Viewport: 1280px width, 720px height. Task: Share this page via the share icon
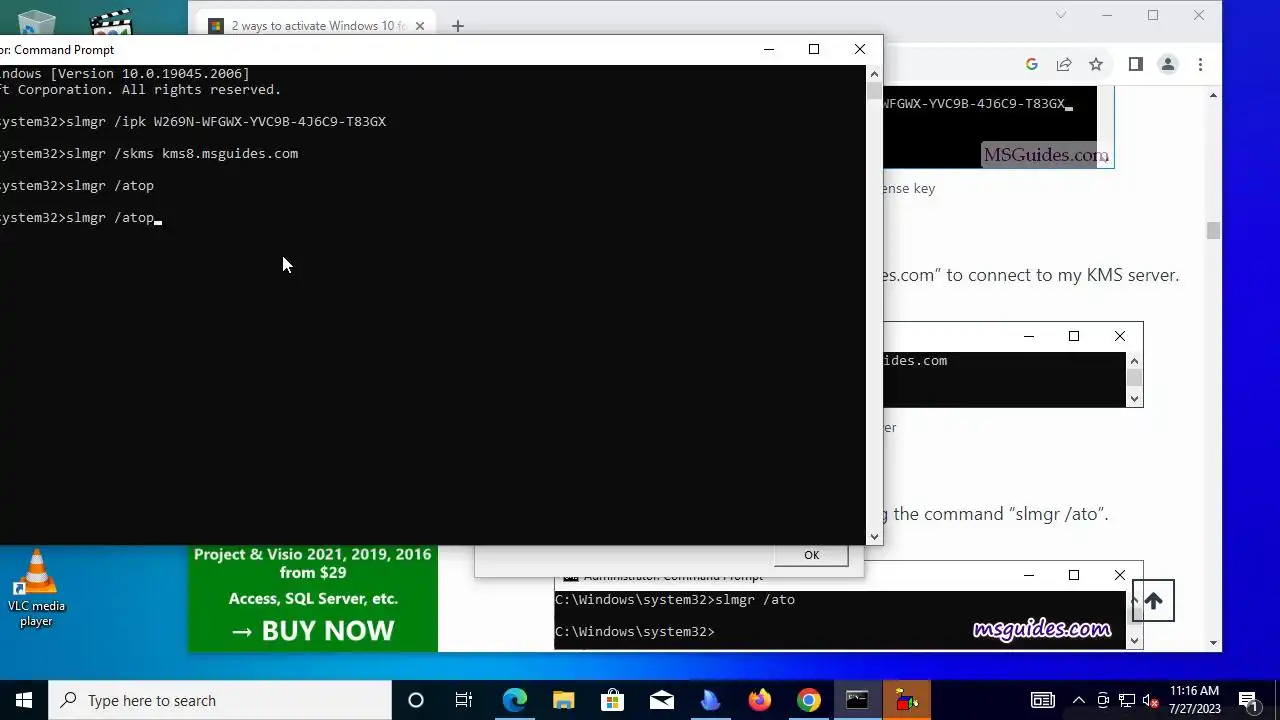click(x=1064, y=64)
